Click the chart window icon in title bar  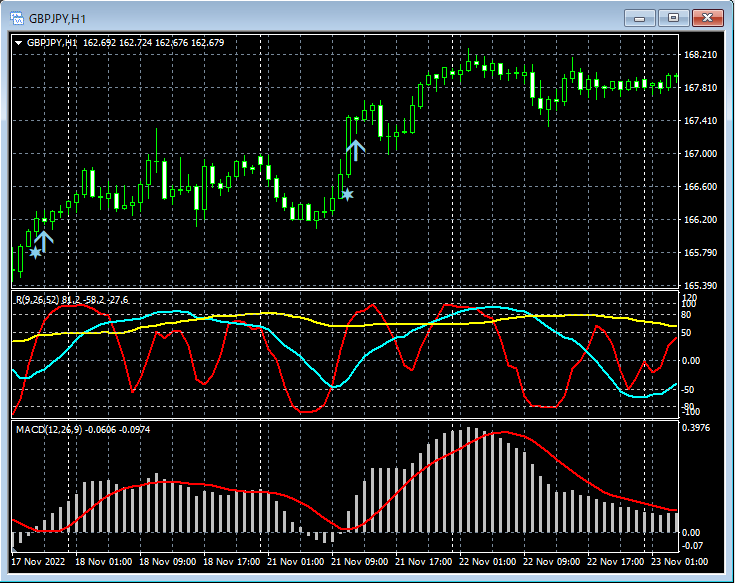[17, 18]
